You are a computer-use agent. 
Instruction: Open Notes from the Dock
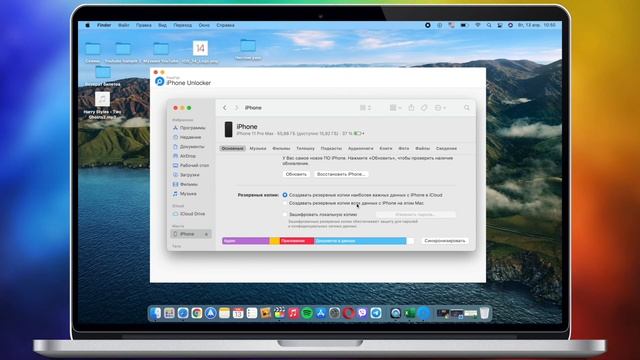click(224, 313)
